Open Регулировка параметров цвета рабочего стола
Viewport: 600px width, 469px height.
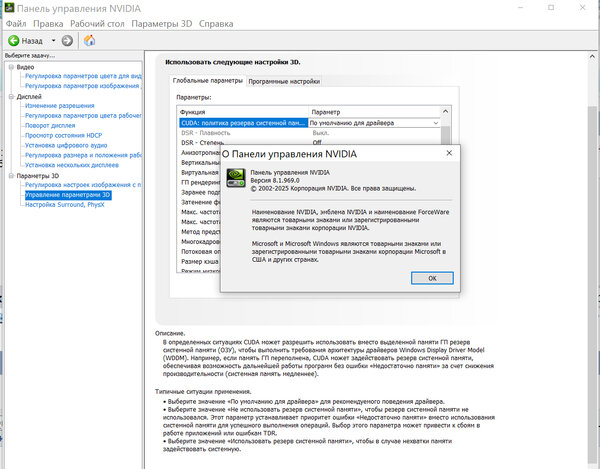click(83, 116)
